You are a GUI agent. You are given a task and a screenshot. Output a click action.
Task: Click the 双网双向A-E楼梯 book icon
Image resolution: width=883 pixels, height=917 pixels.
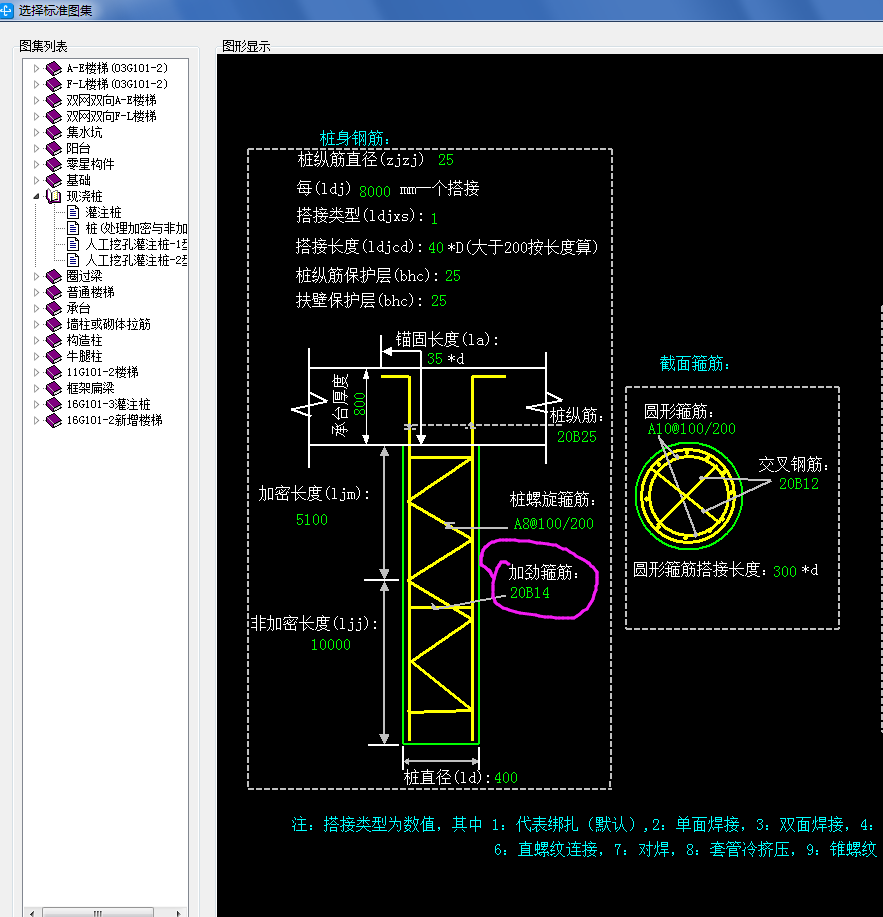point(54,100)
